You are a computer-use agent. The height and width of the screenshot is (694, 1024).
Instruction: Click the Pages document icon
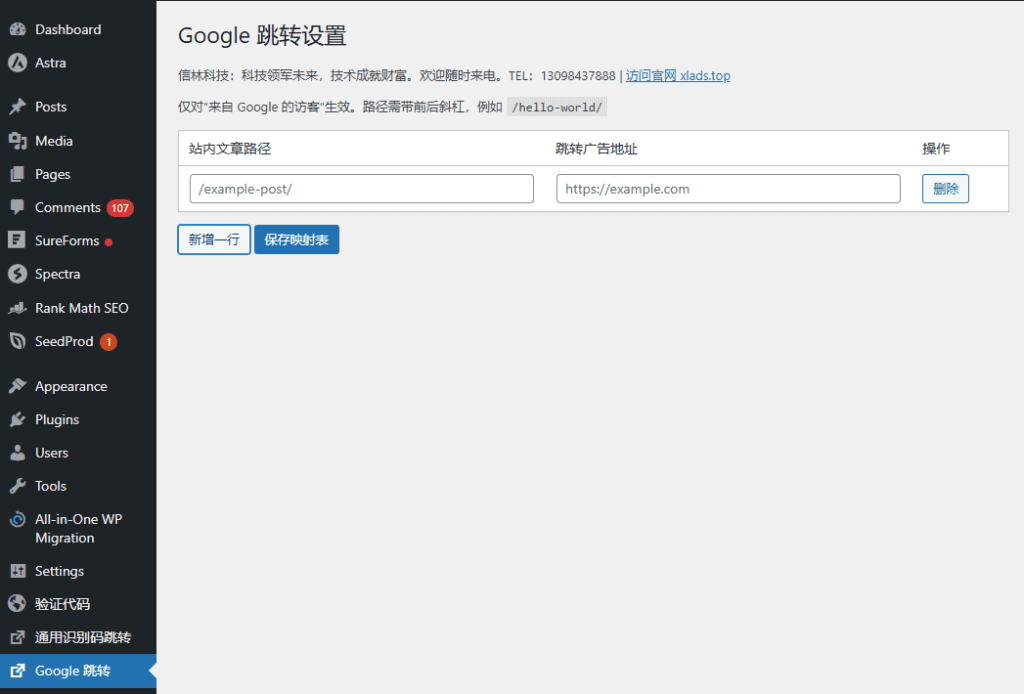click(x=18, y=174)
